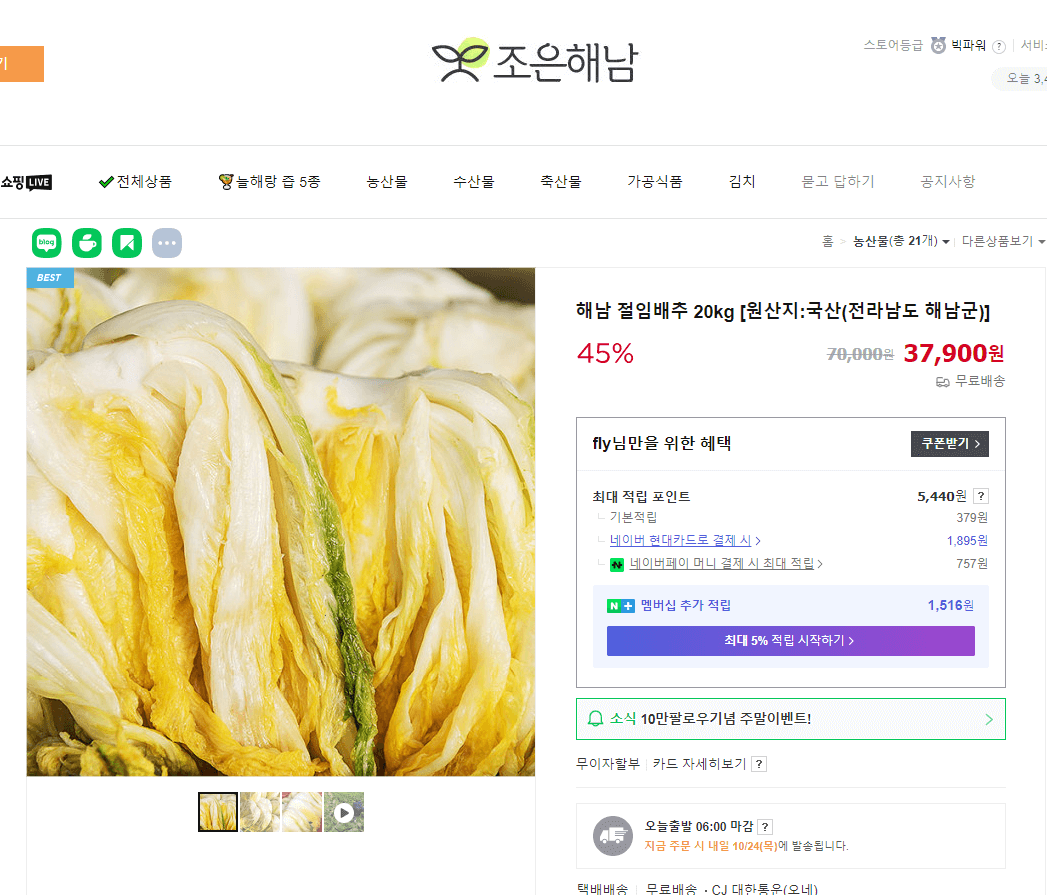The height and width of the screenshot is (895, 1047).
Task: Expand the 10만팔로우기념 주말이벤트 notice chevron
Action: pos(990,719)
